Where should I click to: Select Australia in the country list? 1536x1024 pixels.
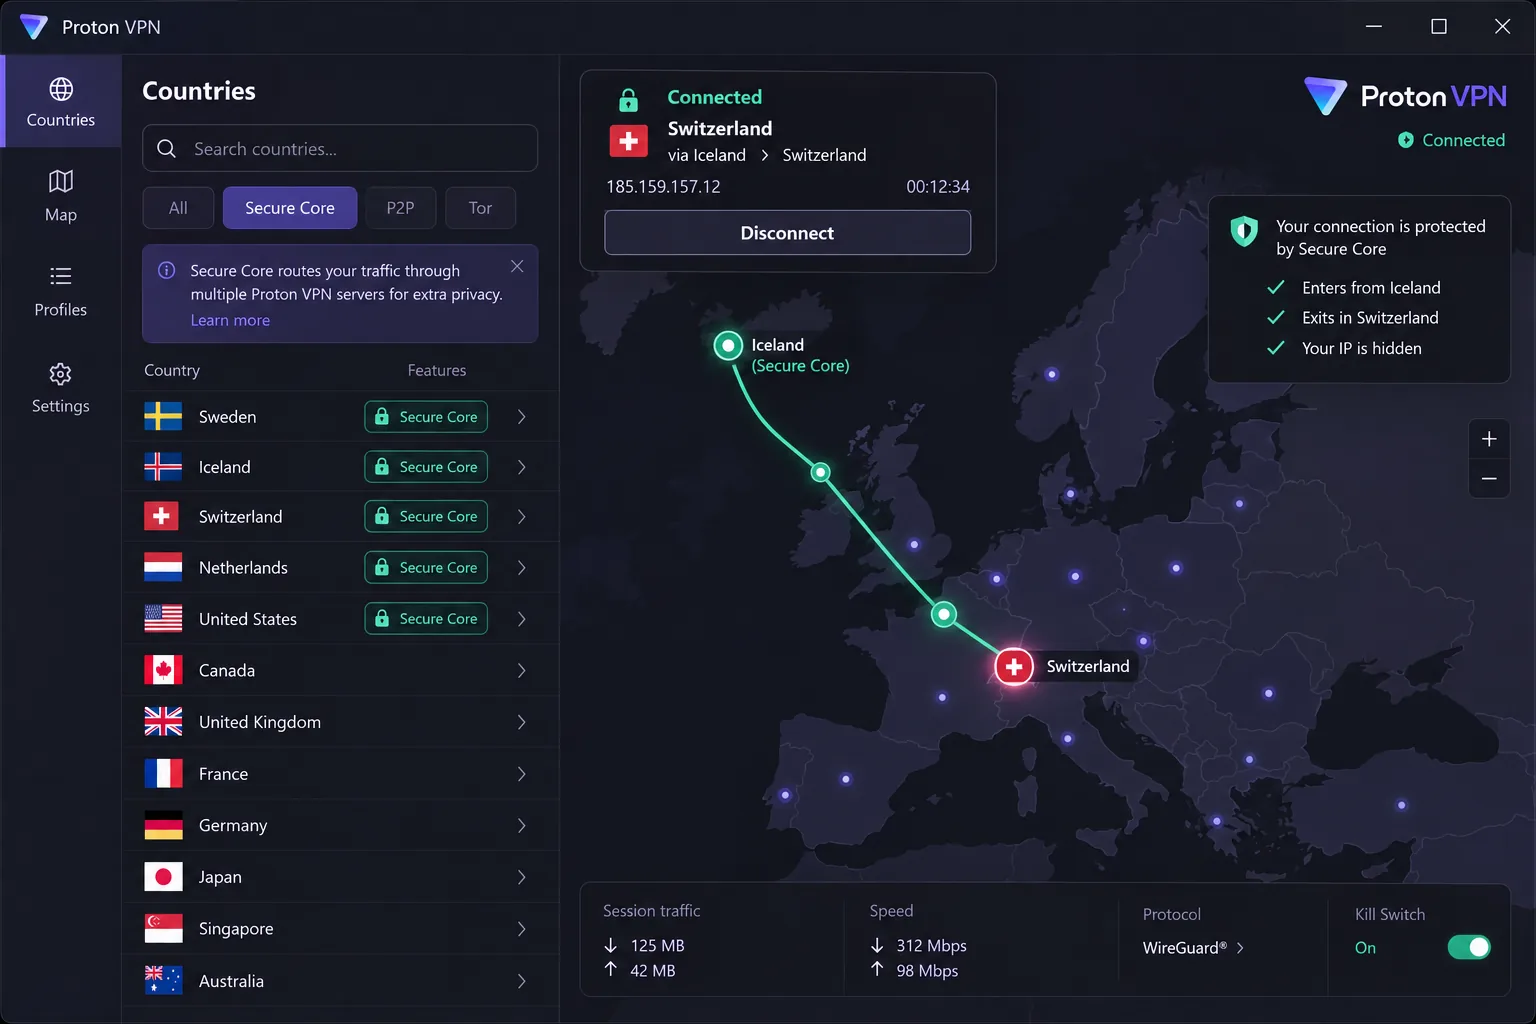click(340, 981)
